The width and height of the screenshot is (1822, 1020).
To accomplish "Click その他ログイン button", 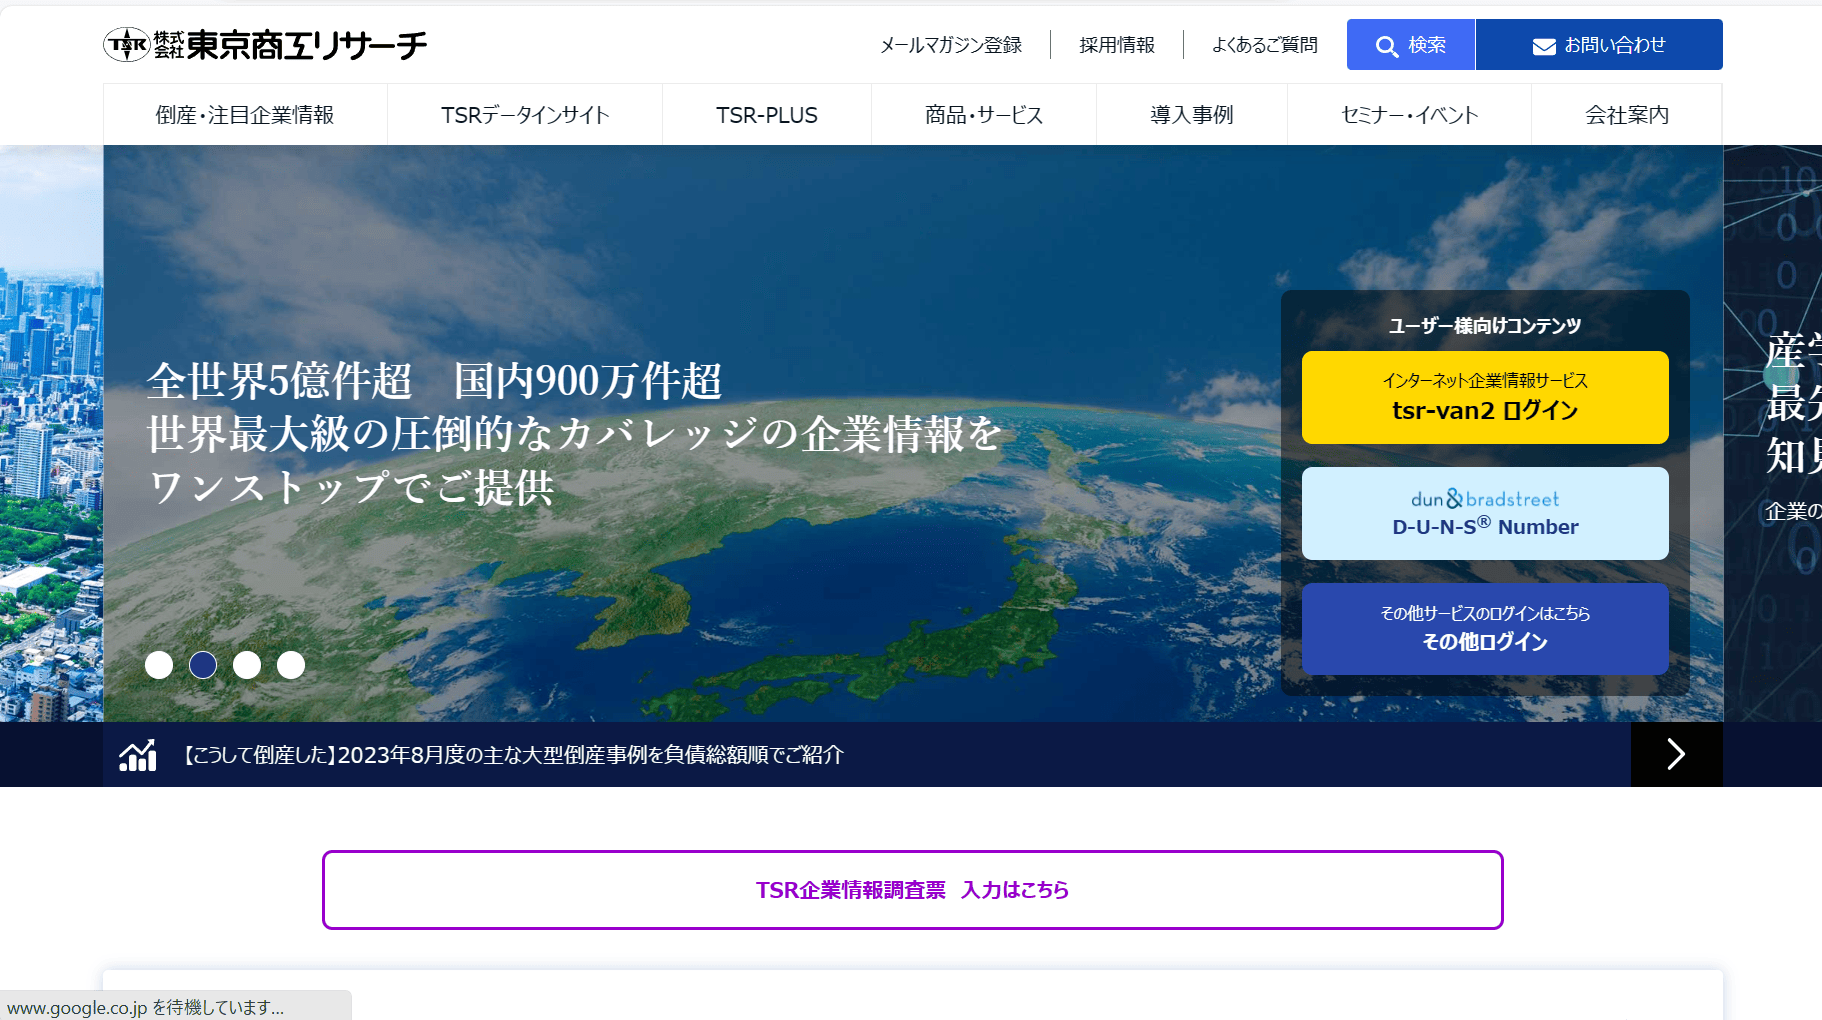I will (x=1485, y=629).
